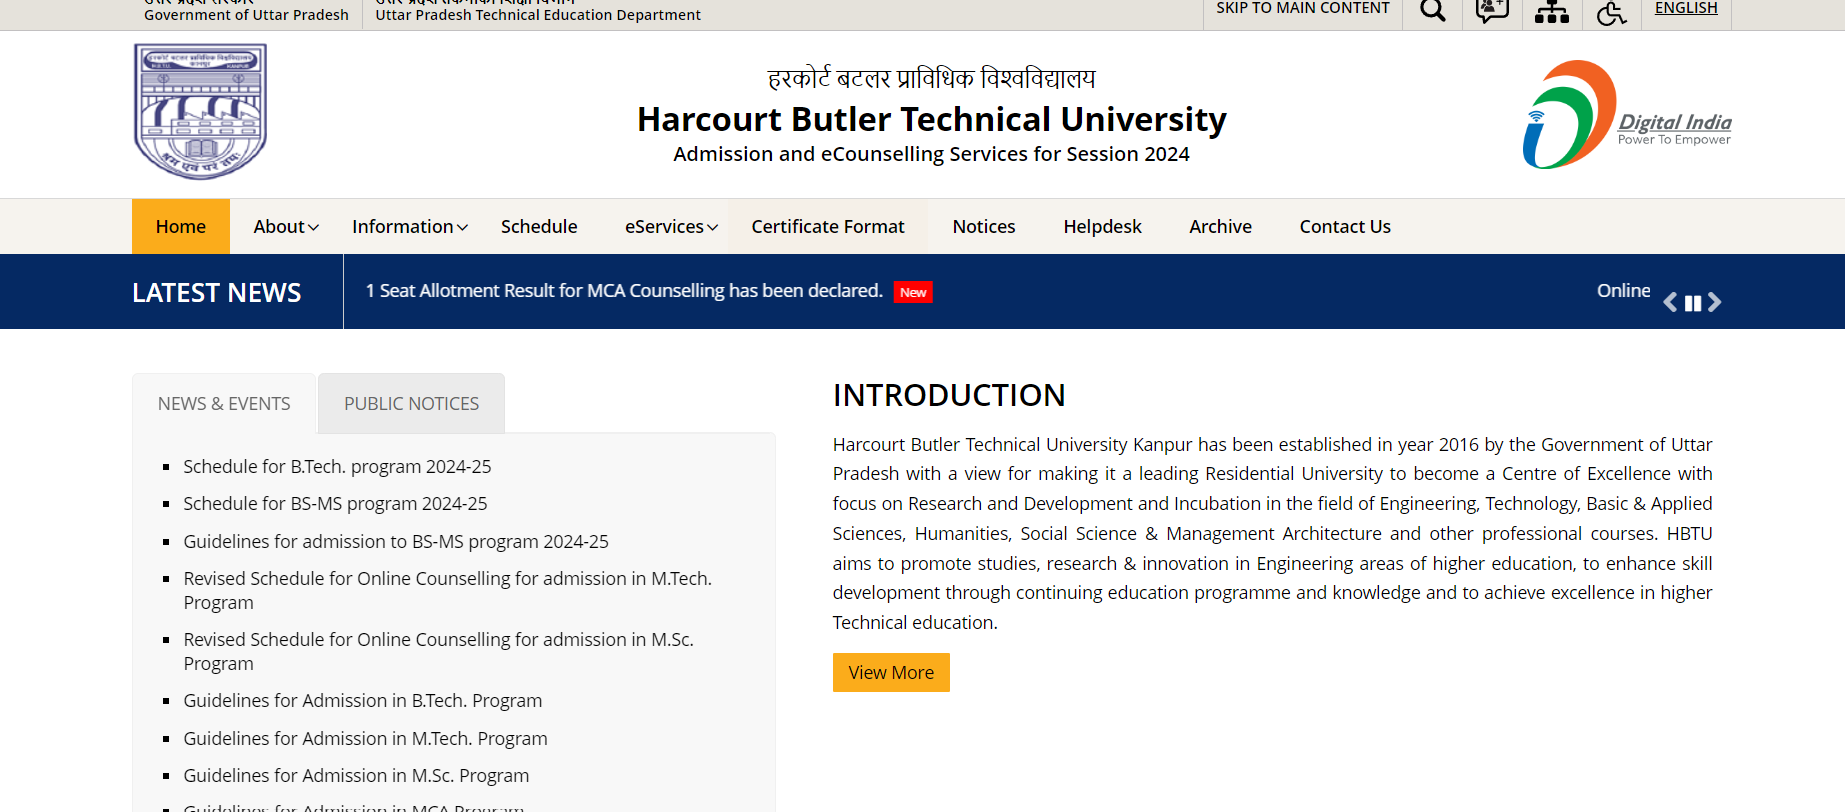Show previous news ticker item
This screenshot has width=1845, height=812.
tap(1670, 302)
